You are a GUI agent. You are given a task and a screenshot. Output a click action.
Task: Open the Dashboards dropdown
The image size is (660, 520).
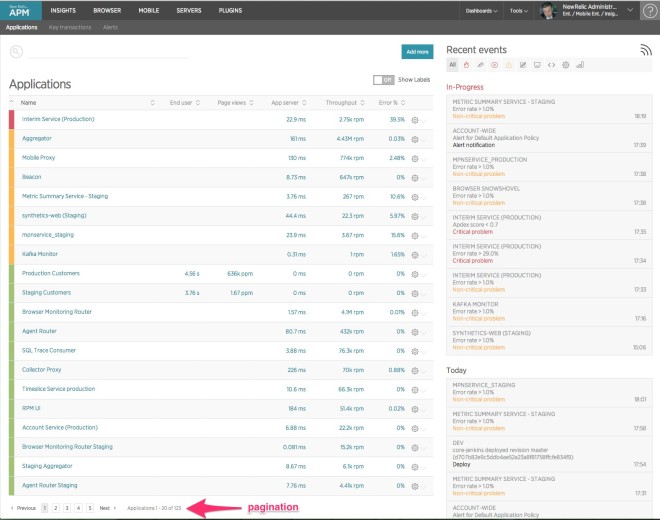point(481,11)
